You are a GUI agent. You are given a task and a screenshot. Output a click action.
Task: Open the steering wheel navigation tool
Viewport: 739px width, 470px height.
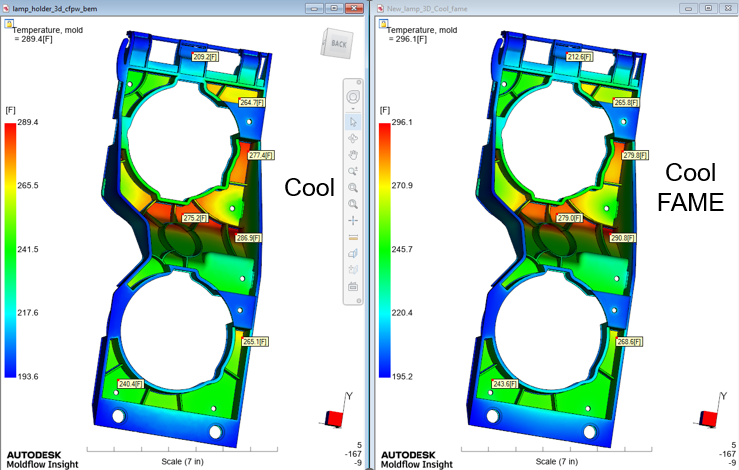pyautogui.click(x=353, y=97)
